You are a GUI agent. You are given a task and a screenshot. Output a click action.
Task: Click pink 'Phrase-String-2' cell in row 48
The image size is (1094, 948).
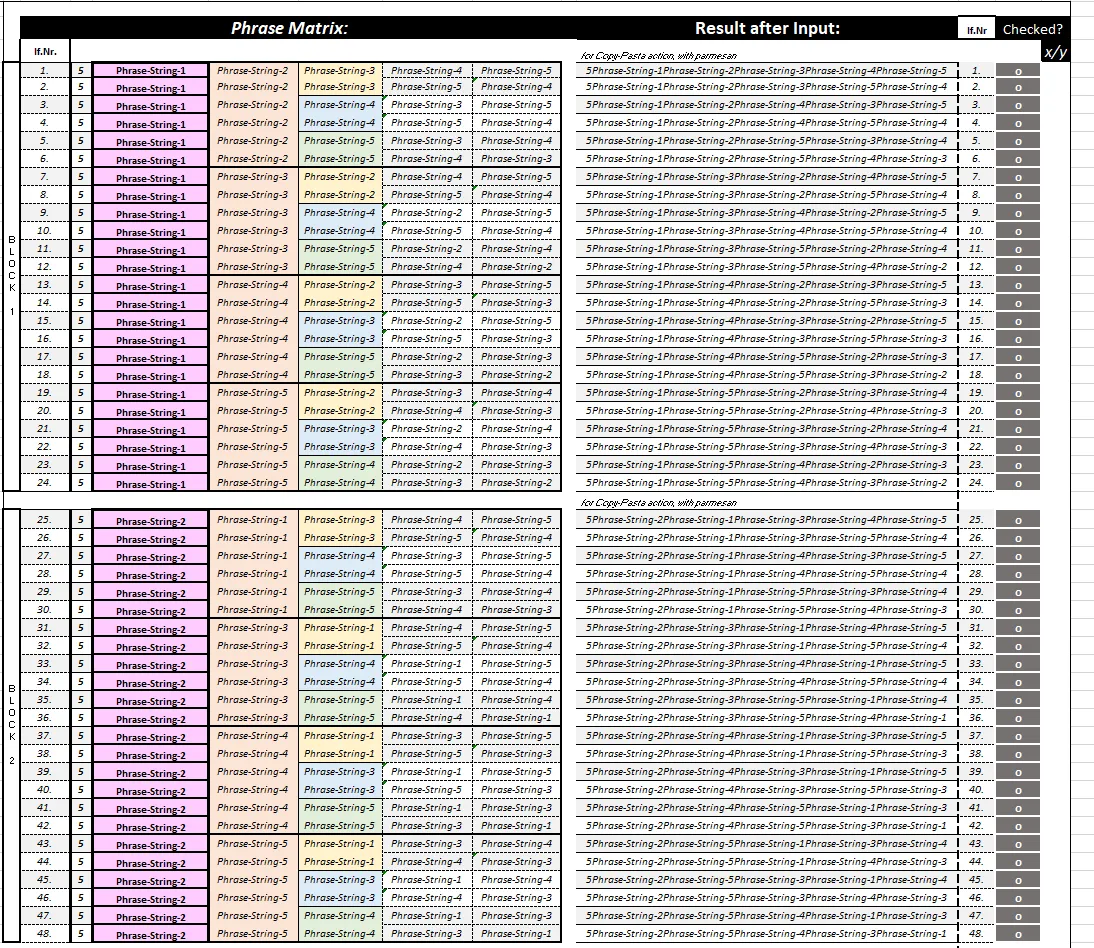(151, 935)
